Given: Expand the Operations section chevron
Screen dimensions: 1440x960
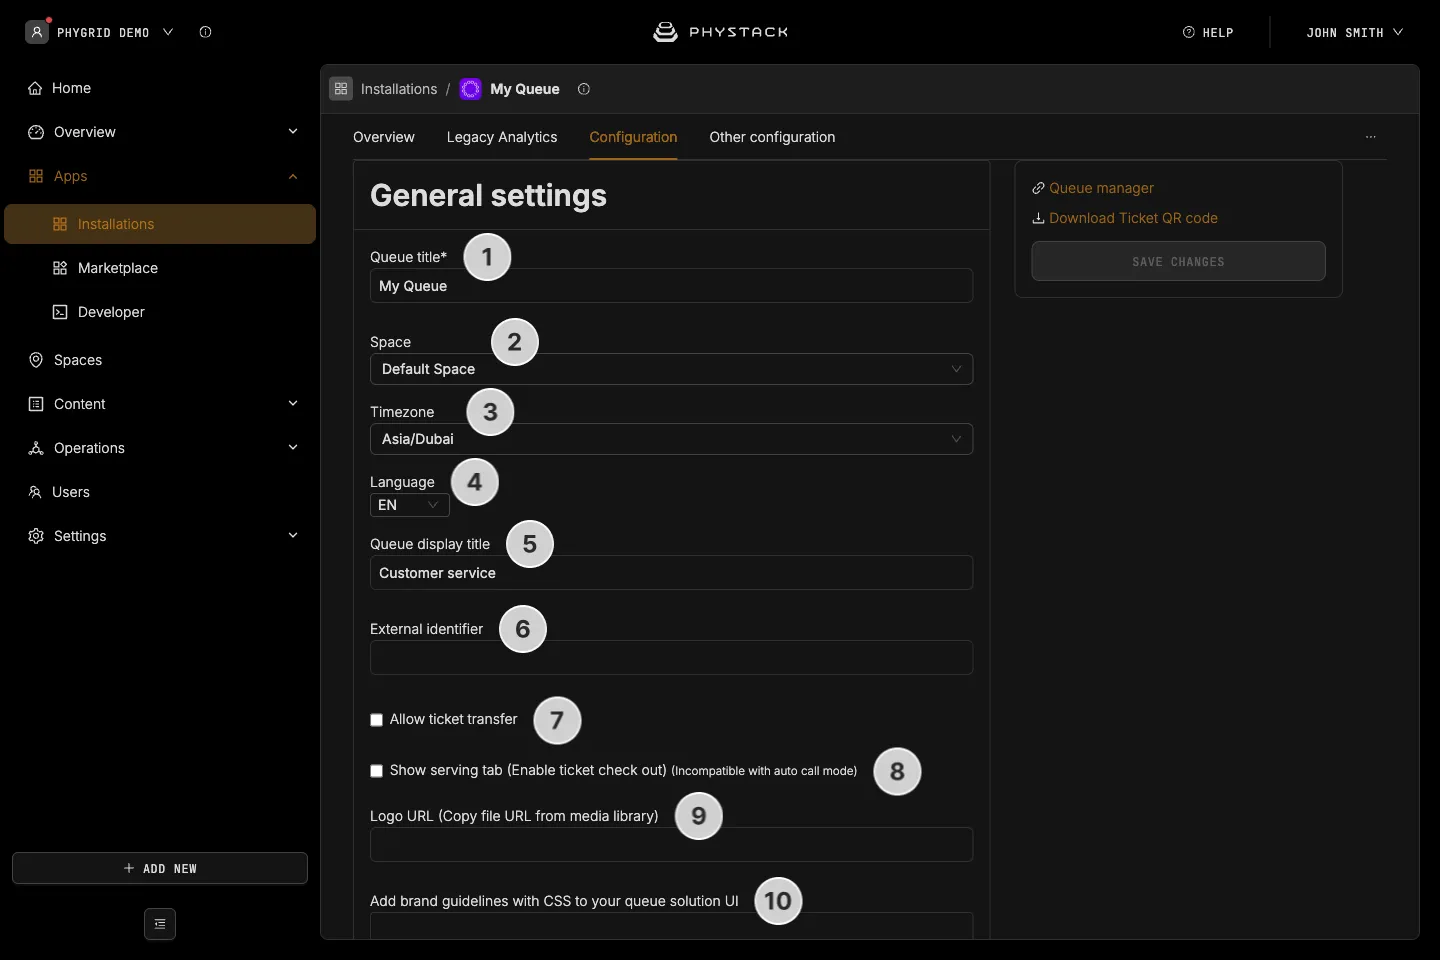Looking at the screenshot, I should tap(293, 448).
